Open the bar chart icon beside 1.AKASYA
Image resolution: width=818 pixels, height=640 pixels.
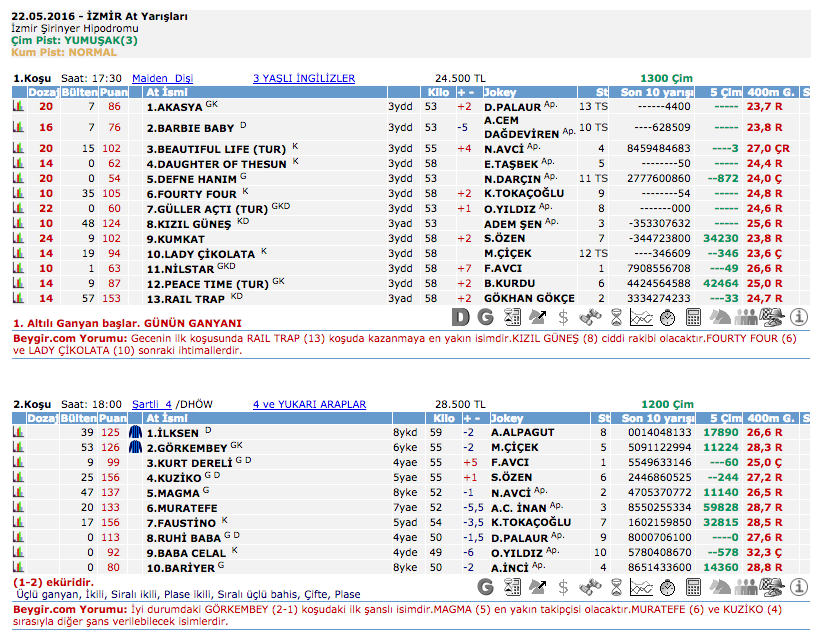click(18, 106)
